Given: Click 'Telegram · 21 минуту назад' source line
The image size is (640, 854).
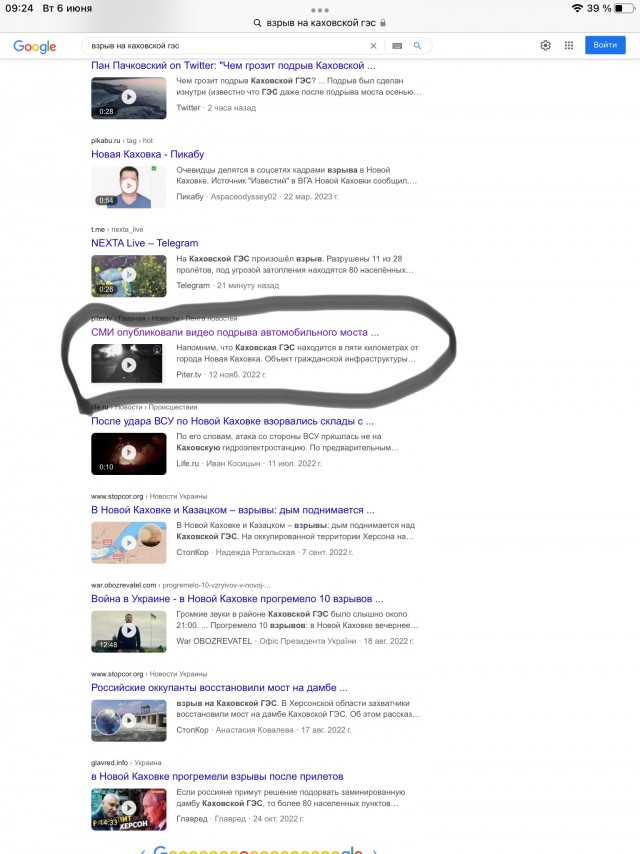Looking at the screenshot, I should [x=227, y=285].
